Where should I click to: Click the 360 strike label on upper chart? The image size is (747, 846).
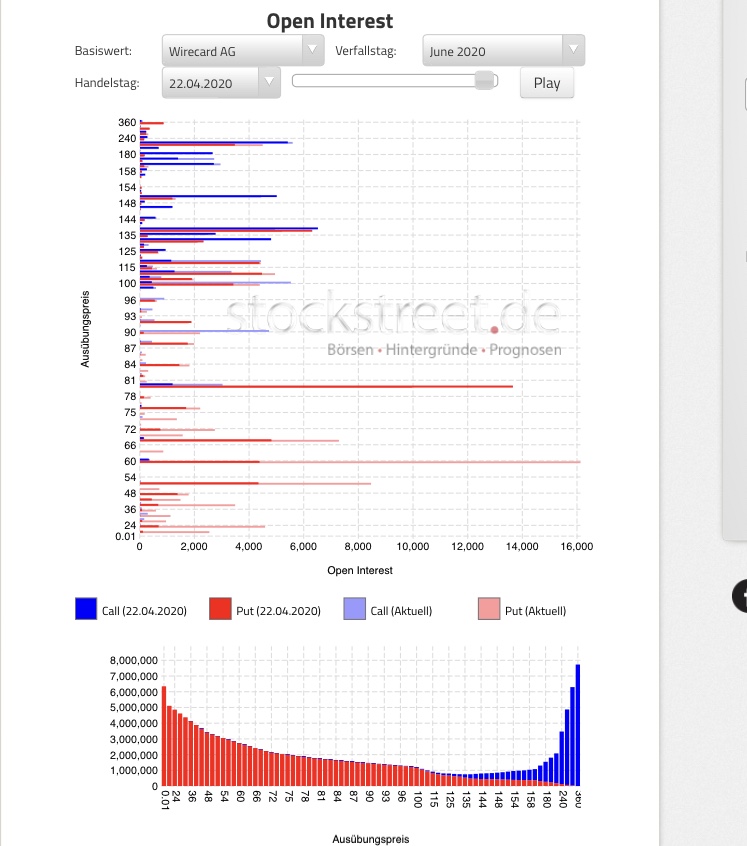click(x=127, y=122)
